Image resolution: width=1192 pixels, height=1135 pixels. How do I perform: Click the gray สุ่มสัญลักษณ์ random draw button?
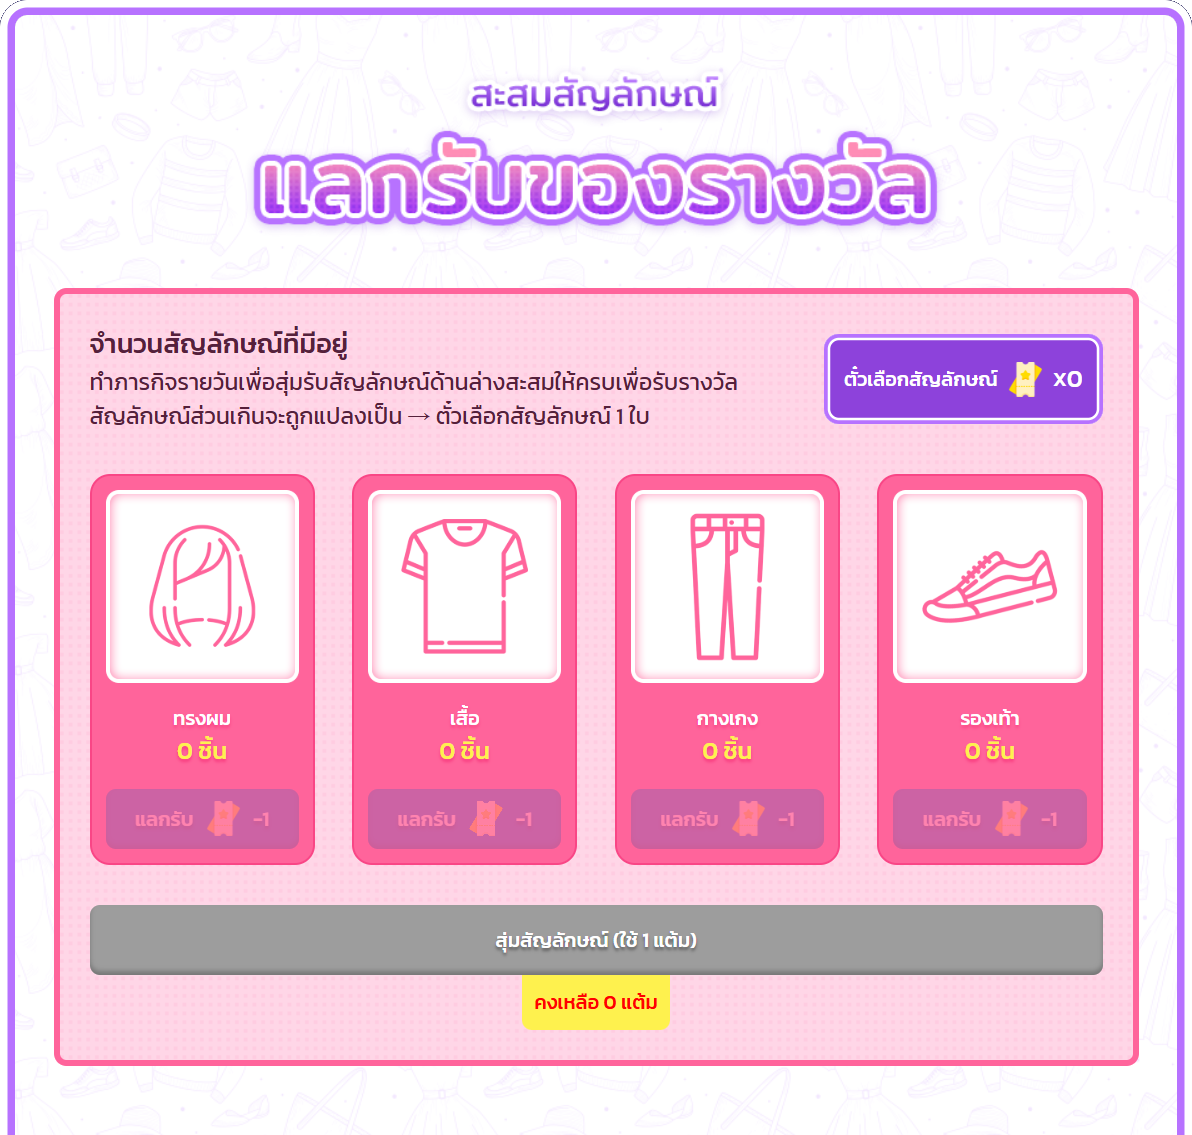596,940
